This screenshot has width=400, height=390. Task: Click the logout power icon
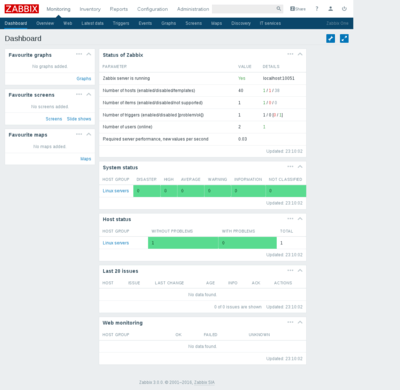[344, 9]
